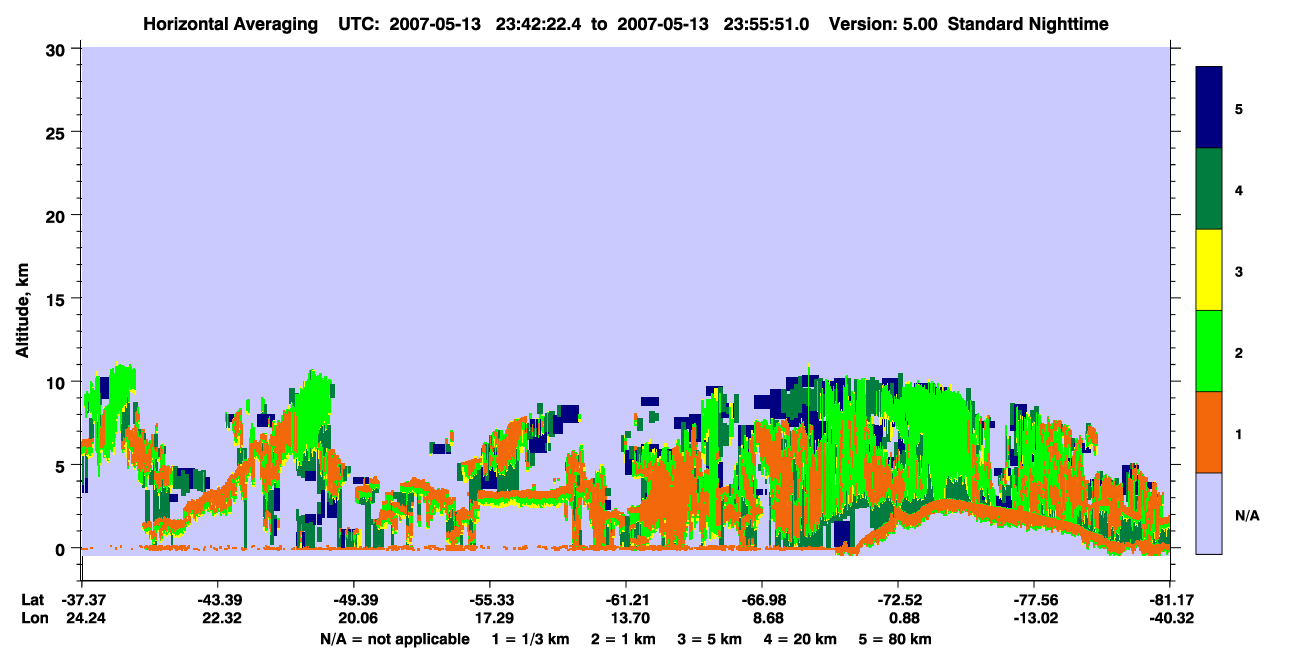The width and height of the screenshot is (1300, 667).
Task: Click latitude value -61.21
Action: coord(625,600)
